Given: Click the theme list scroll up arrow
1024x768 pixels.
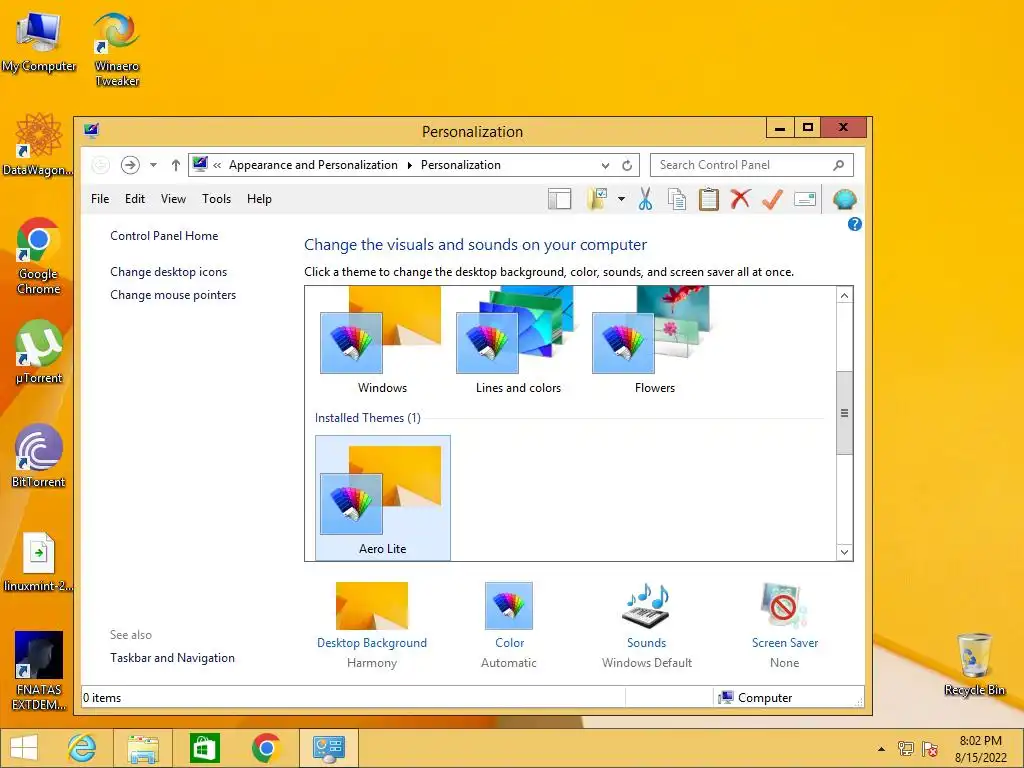Looking at the screenshot, I should (x=844, y=295).
